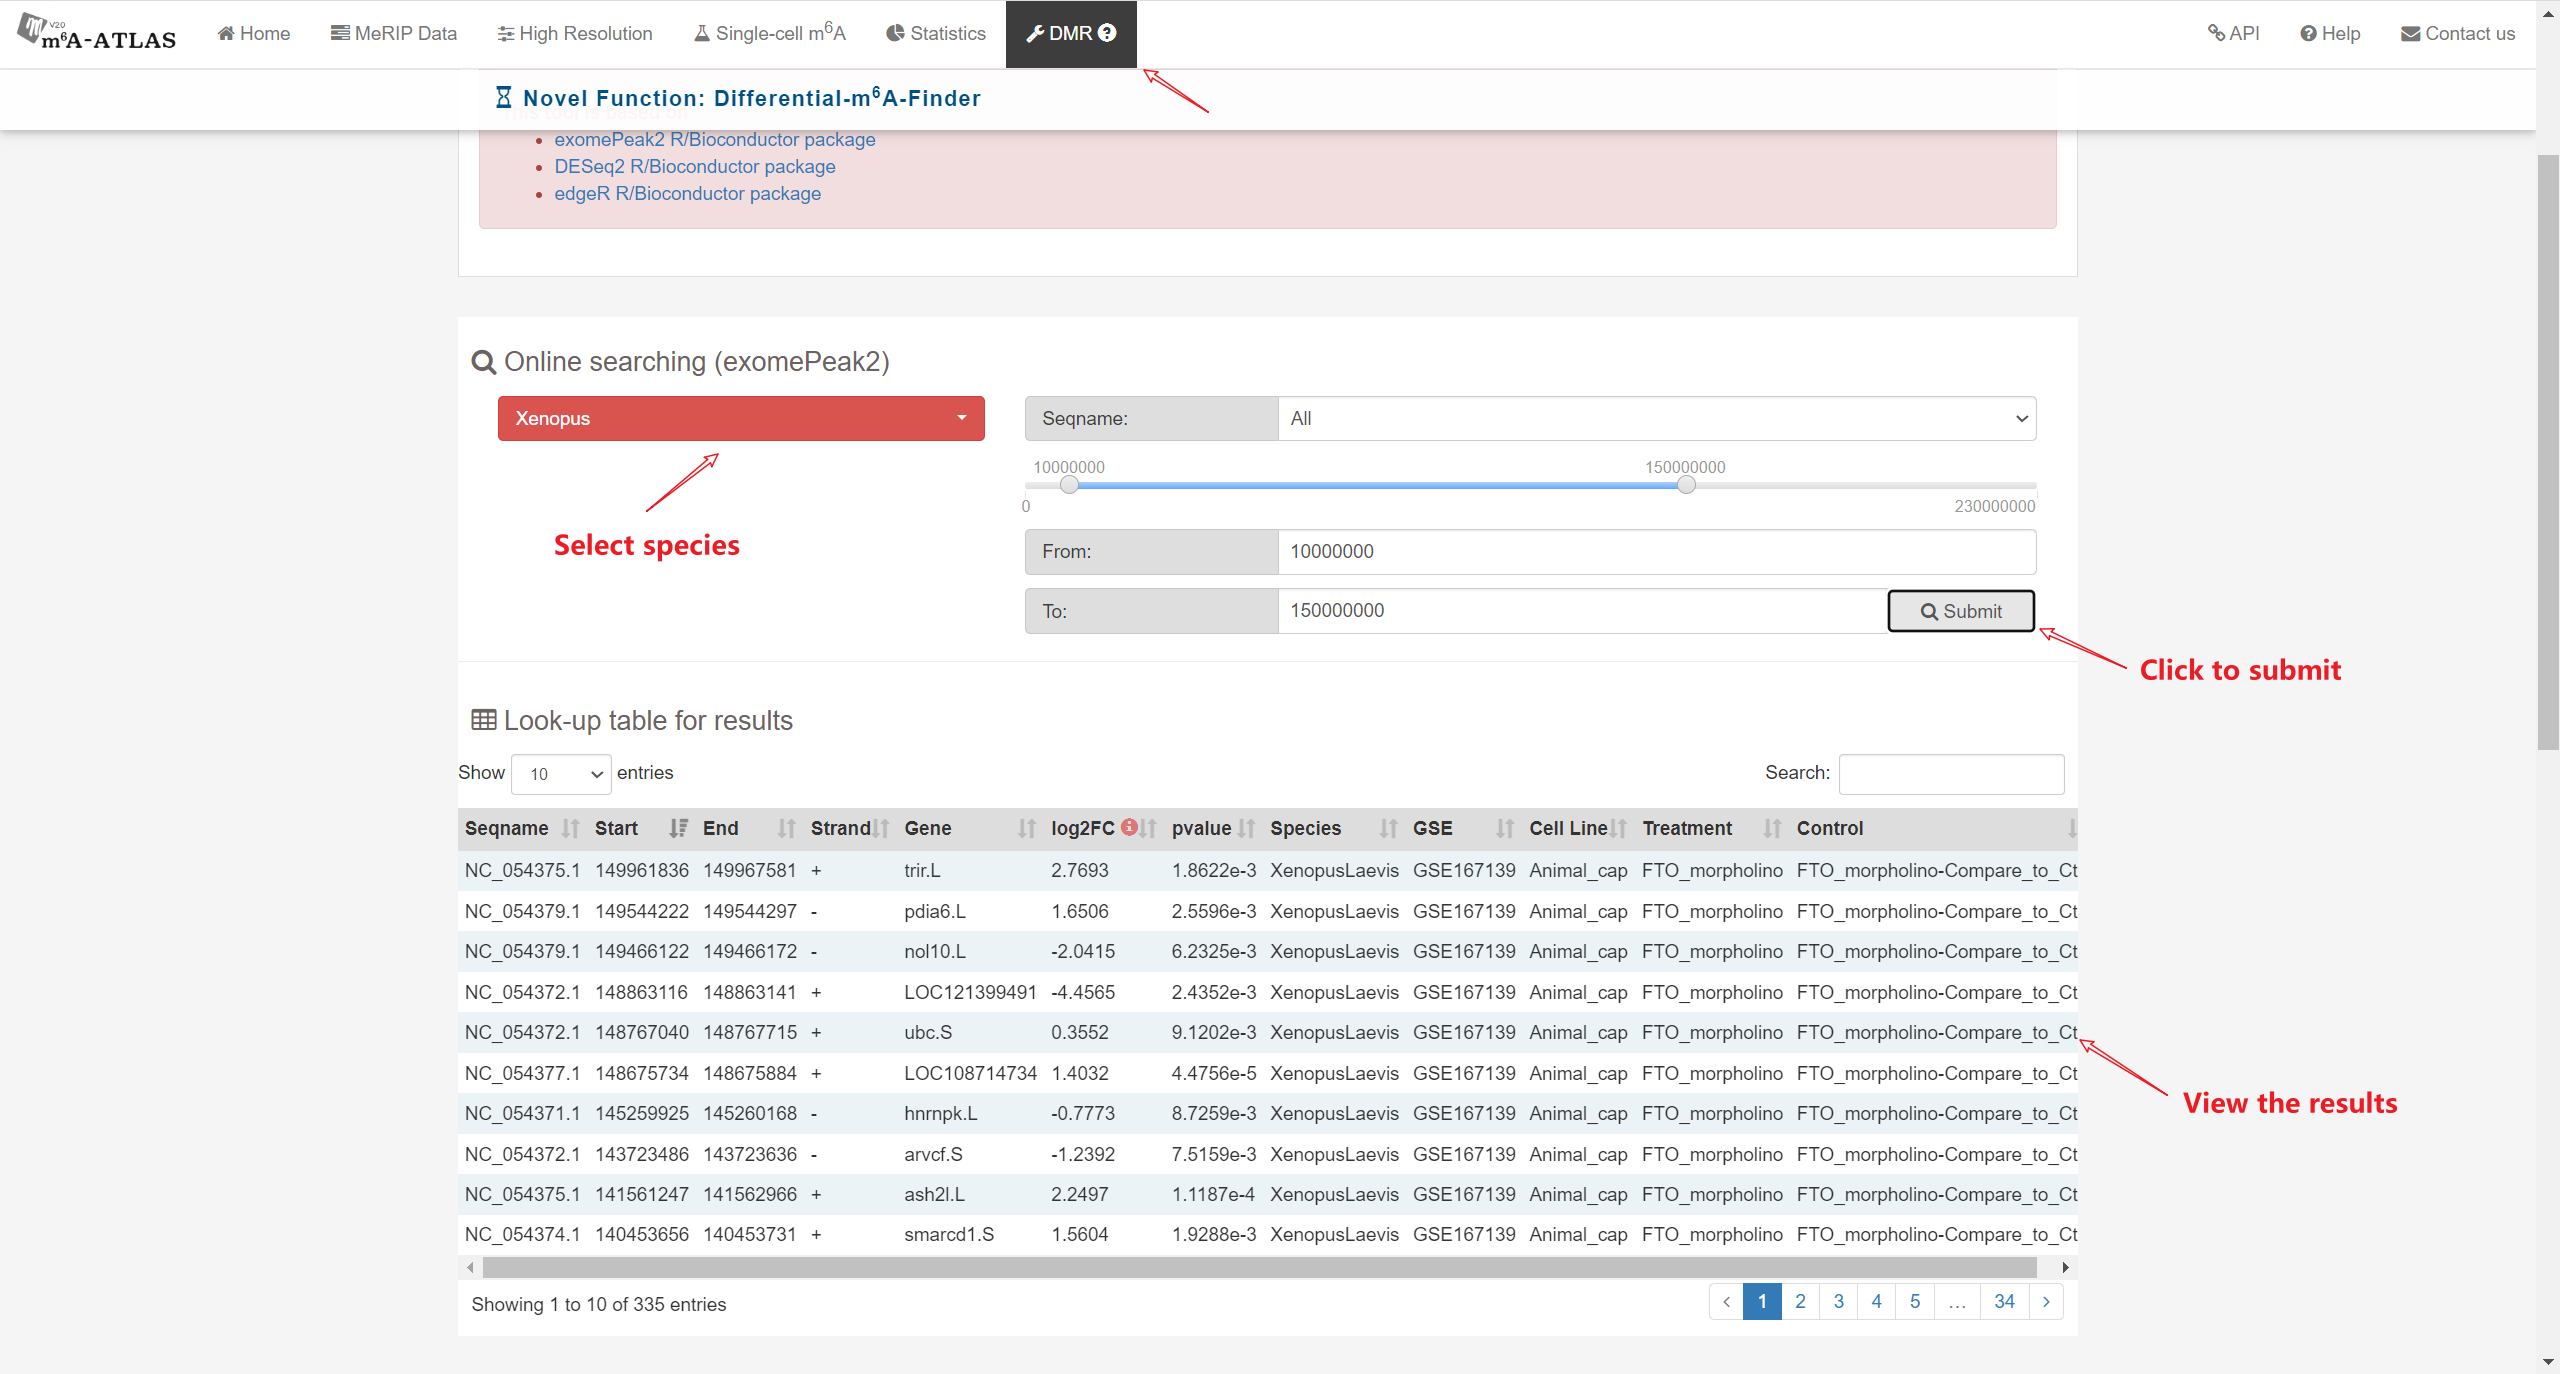Open the Help page
This screenshot has height=1374, width=2560.
(2329, 33)
